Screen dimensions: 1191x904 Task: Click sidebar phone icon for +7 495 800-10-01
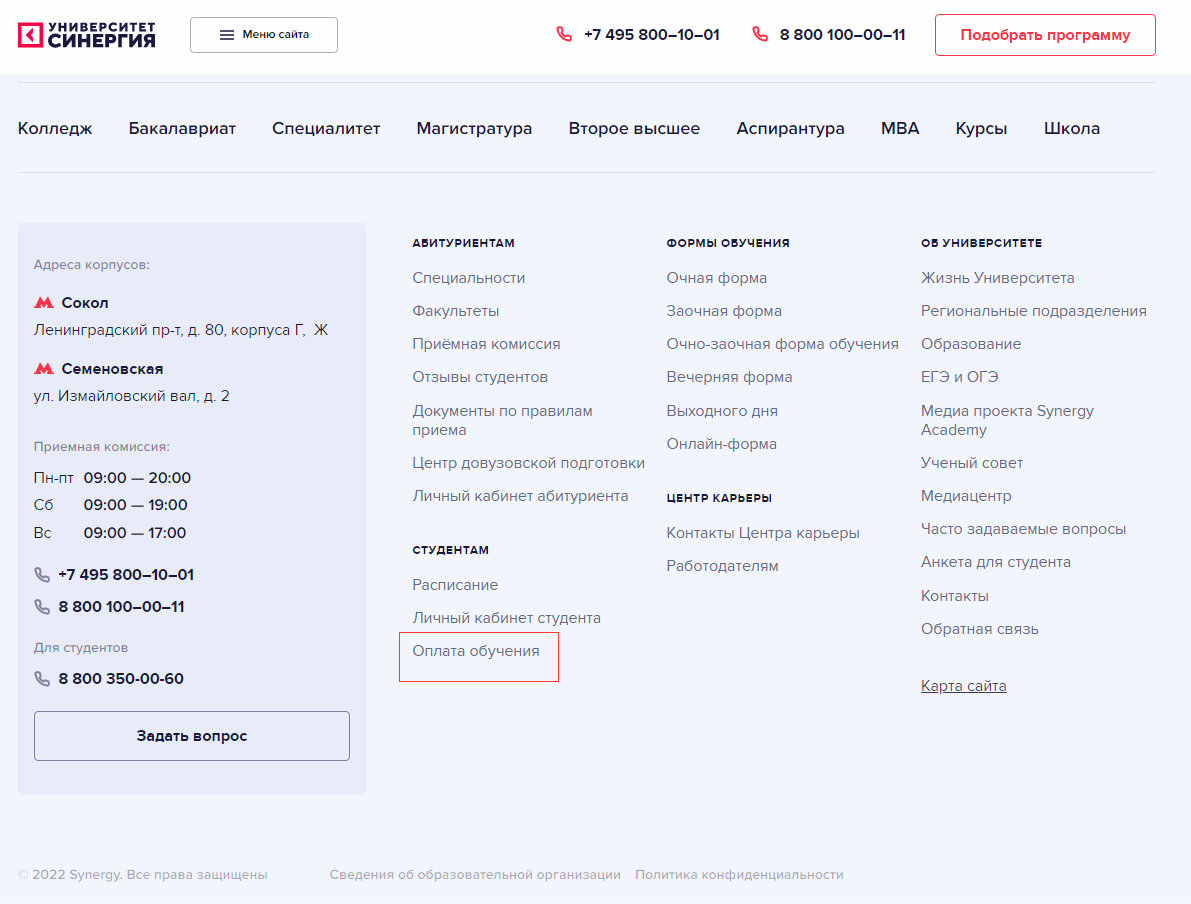coord(42,575)
